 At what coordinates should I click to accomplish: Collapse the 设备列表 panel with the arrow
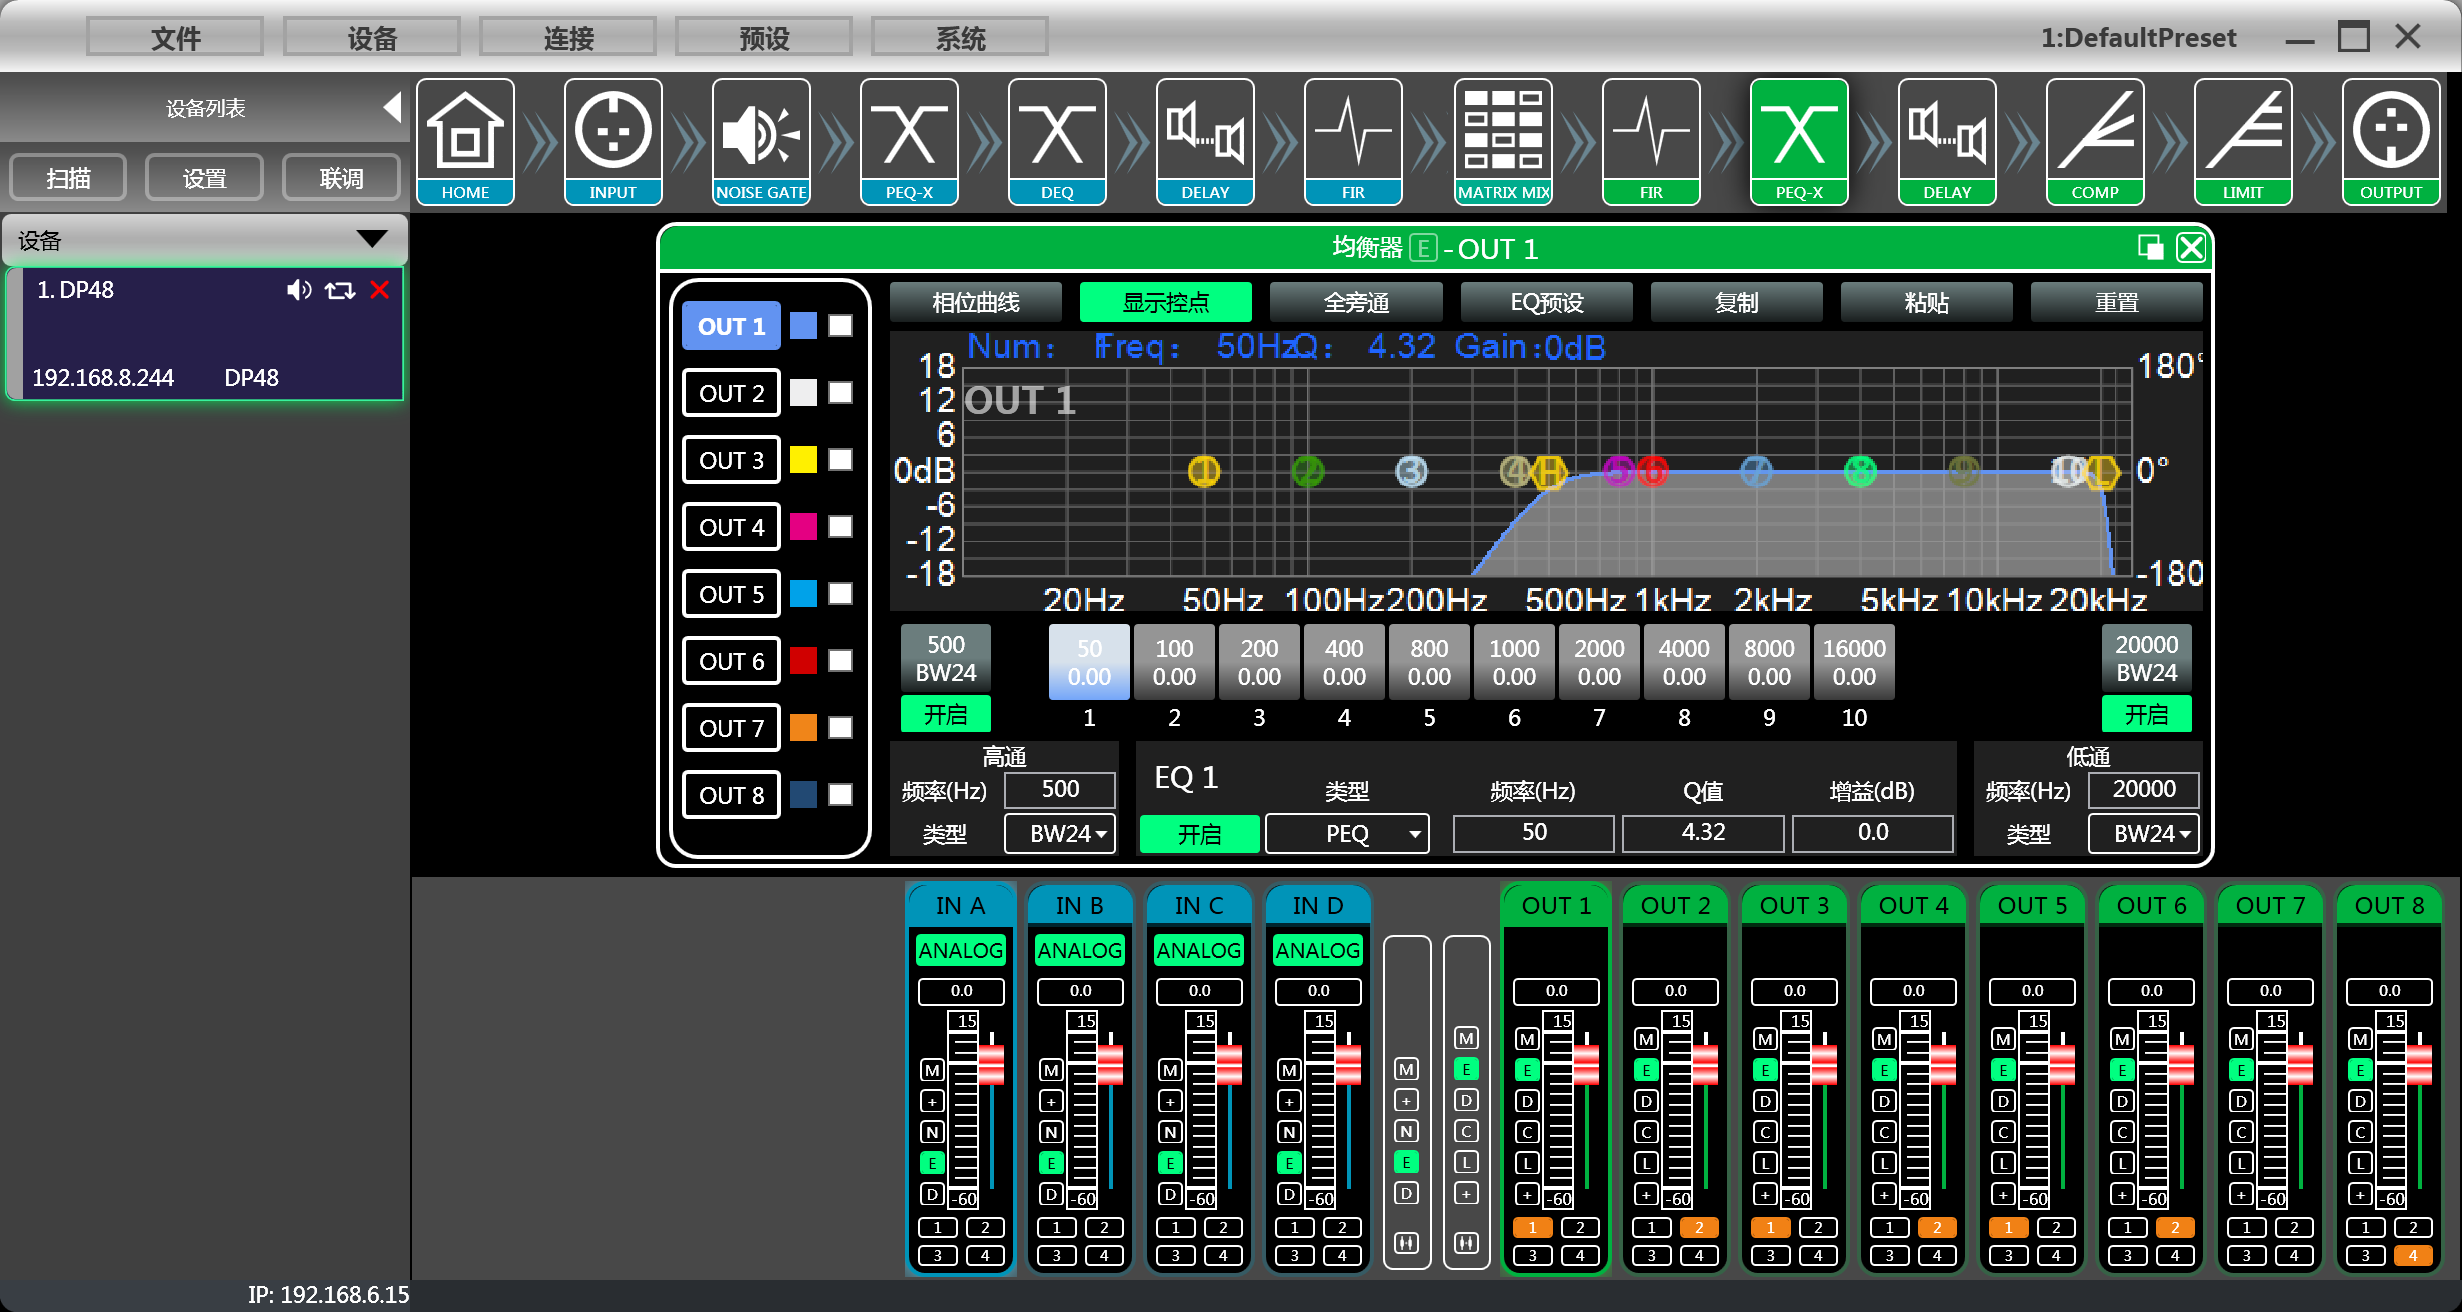coord(393,107)
